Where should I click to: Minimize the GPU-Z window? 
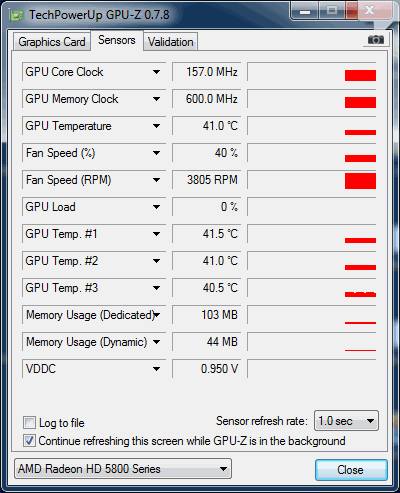tap(305, 11)
